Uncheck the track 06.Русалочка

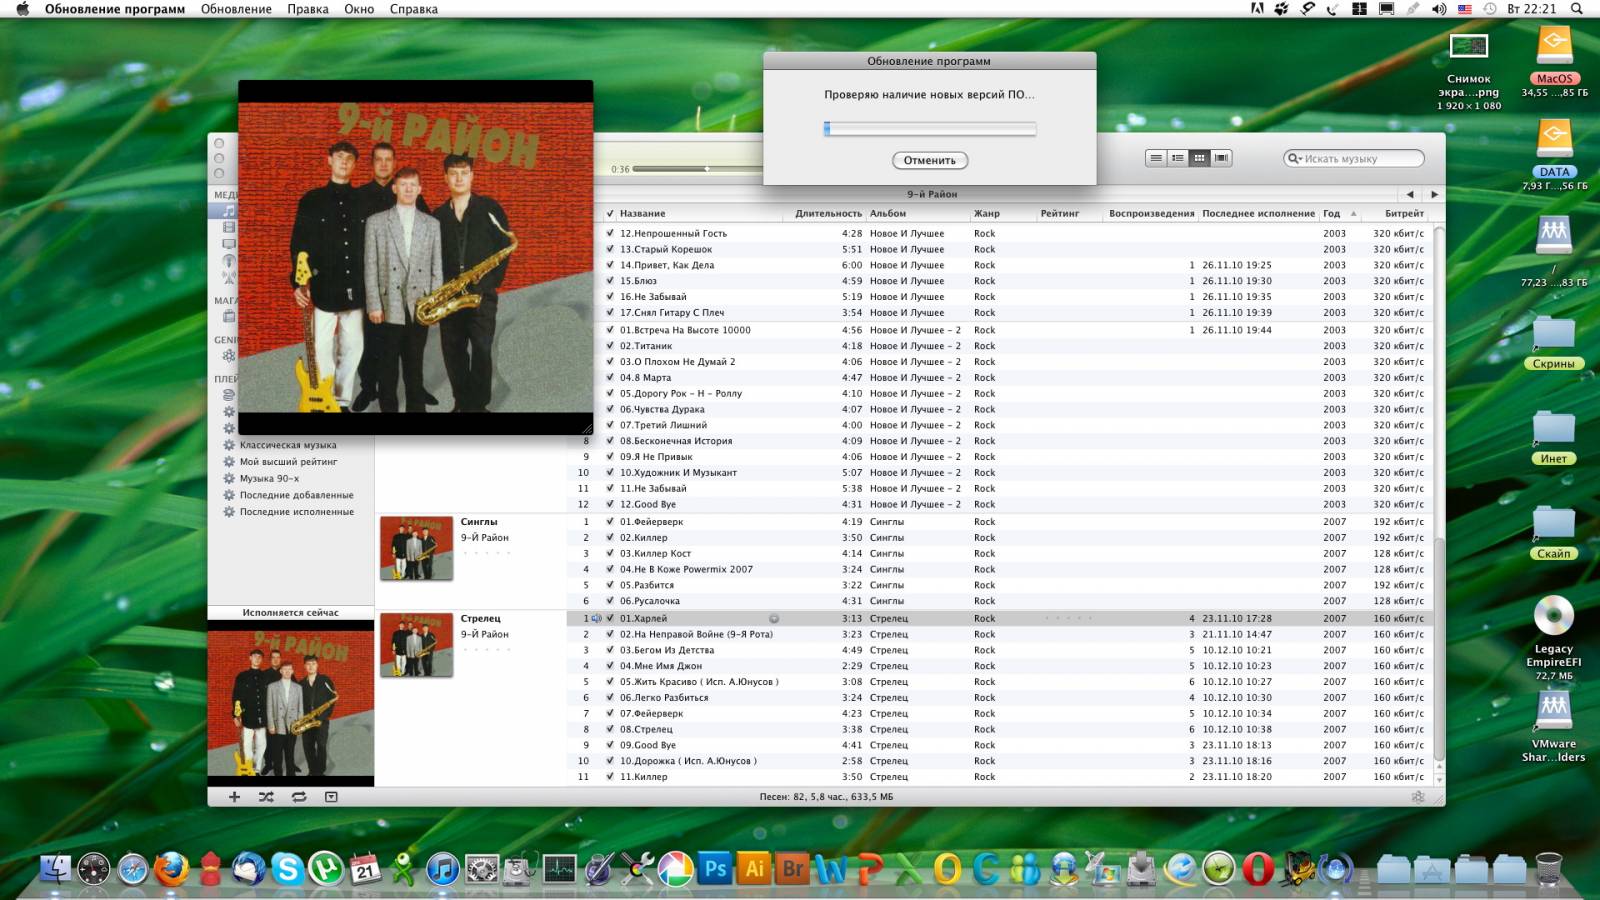(x=610, y=601)
